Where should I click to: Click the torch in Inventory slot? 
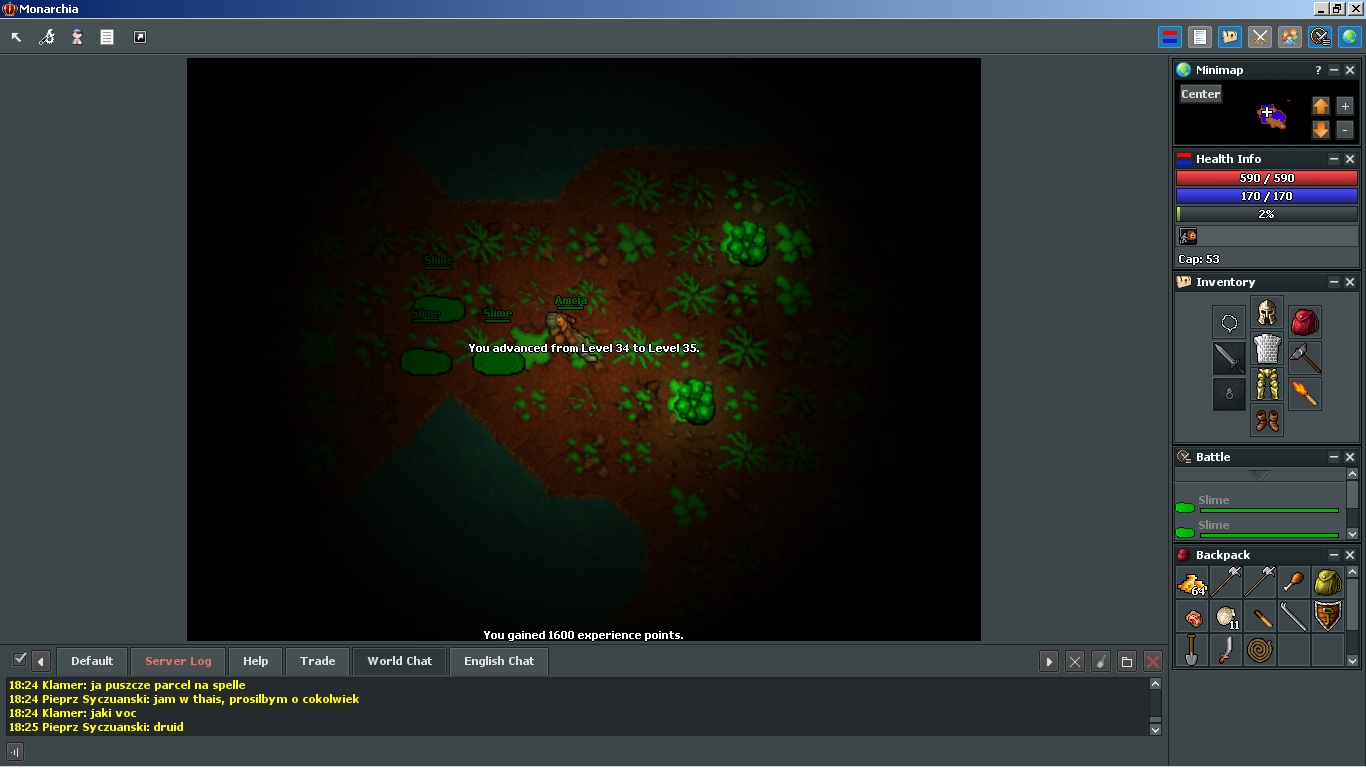pyautogui.click(x=1304, y=394)
